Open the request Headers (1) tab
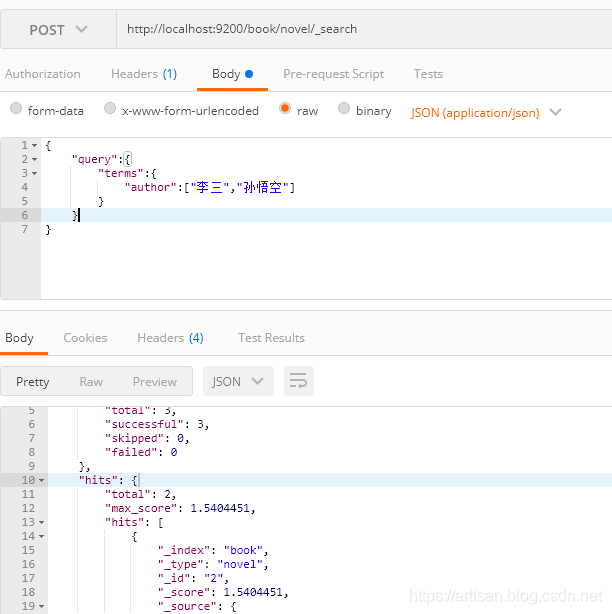The image size is (612, 614). [x=143, y=74]
